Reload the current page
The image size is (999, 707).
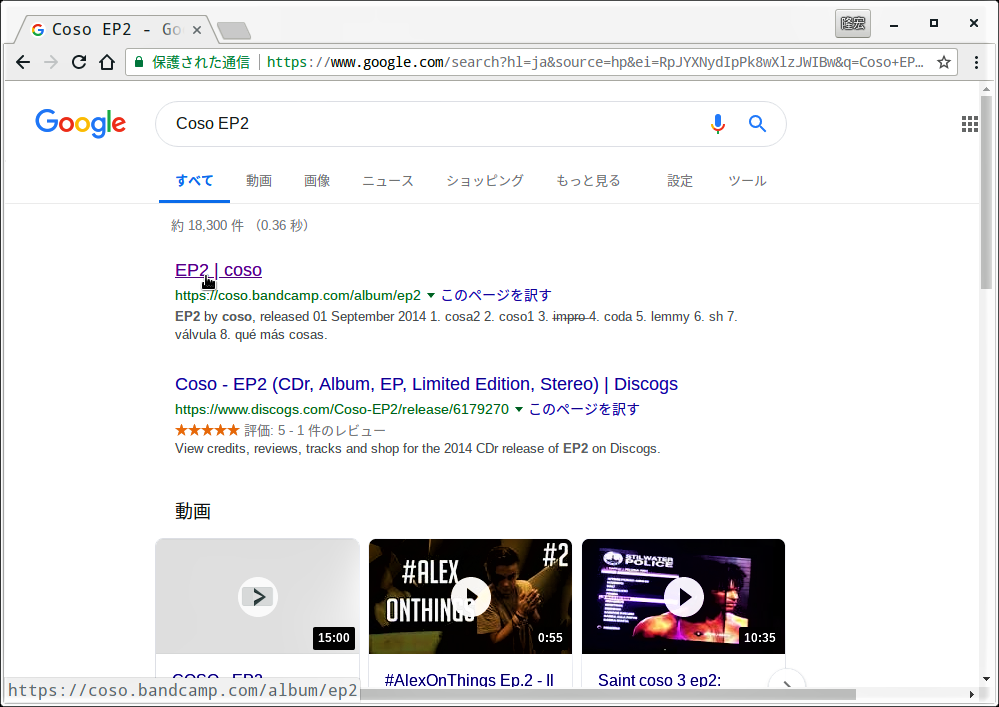click(79, 62)
